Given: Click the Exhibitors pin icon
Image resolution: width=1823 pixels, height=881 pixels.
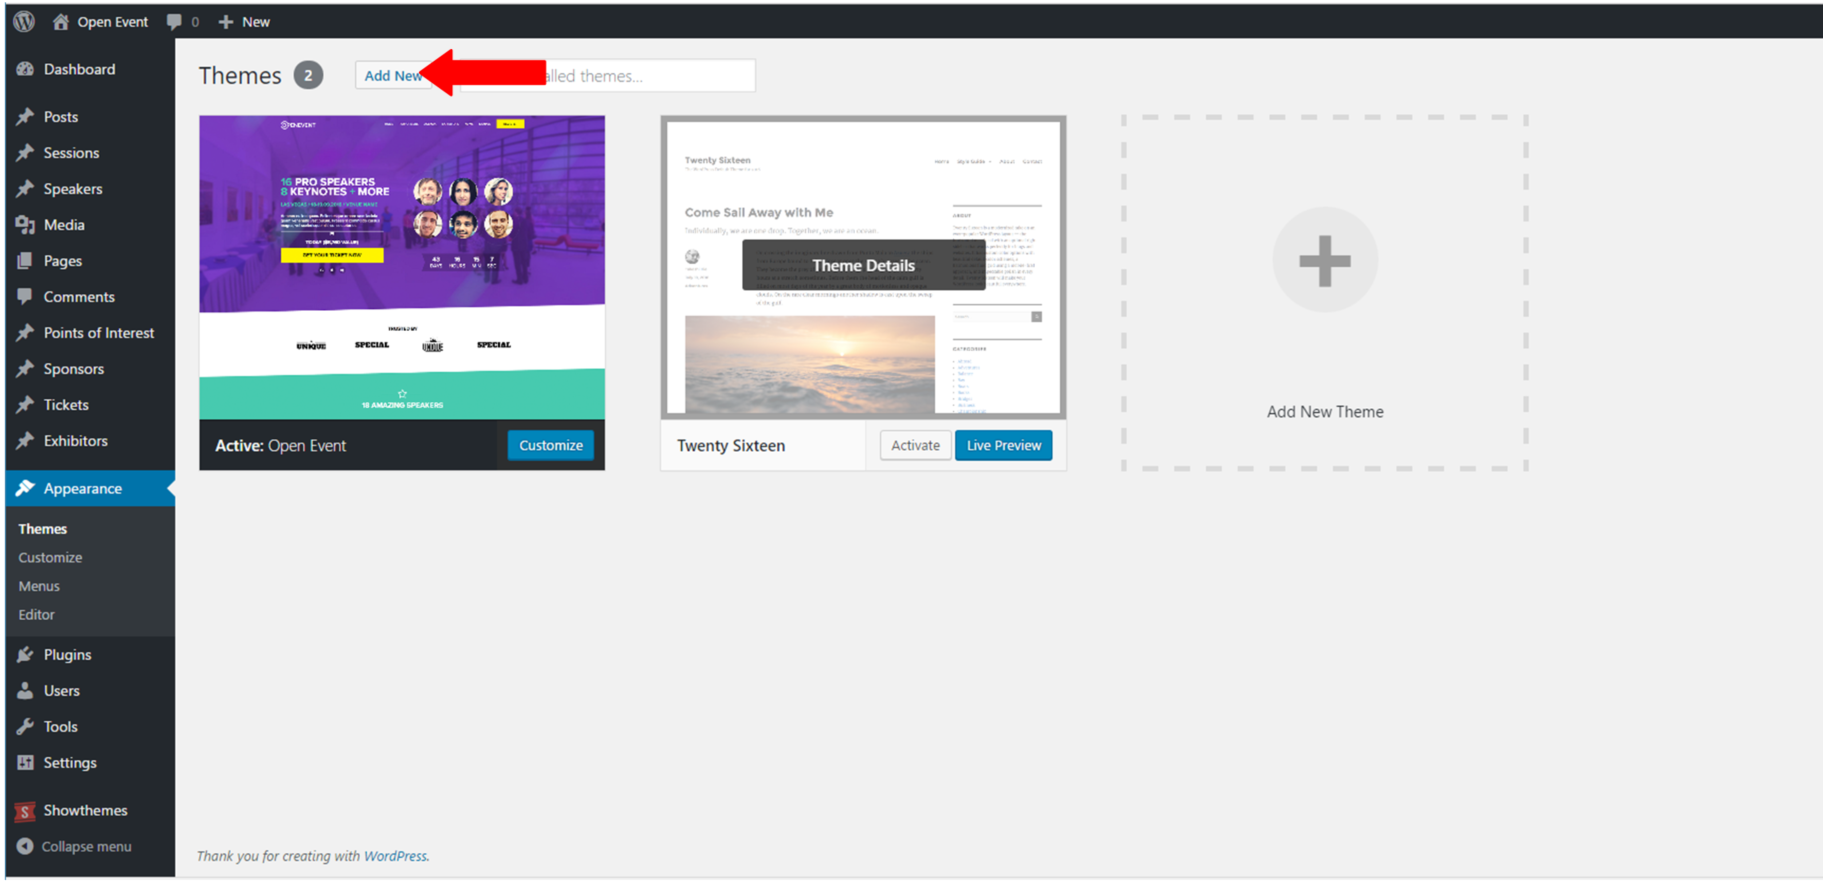Looking at the screenshot, I should [26, 441].
